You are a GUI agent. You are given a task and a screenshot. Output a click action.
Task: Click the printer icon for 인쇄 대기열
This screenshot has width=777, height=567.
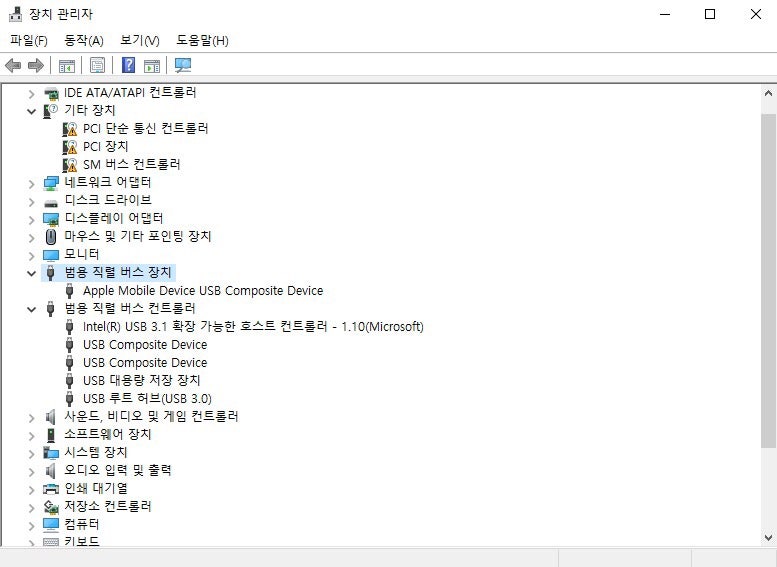[x=51, y=489]
